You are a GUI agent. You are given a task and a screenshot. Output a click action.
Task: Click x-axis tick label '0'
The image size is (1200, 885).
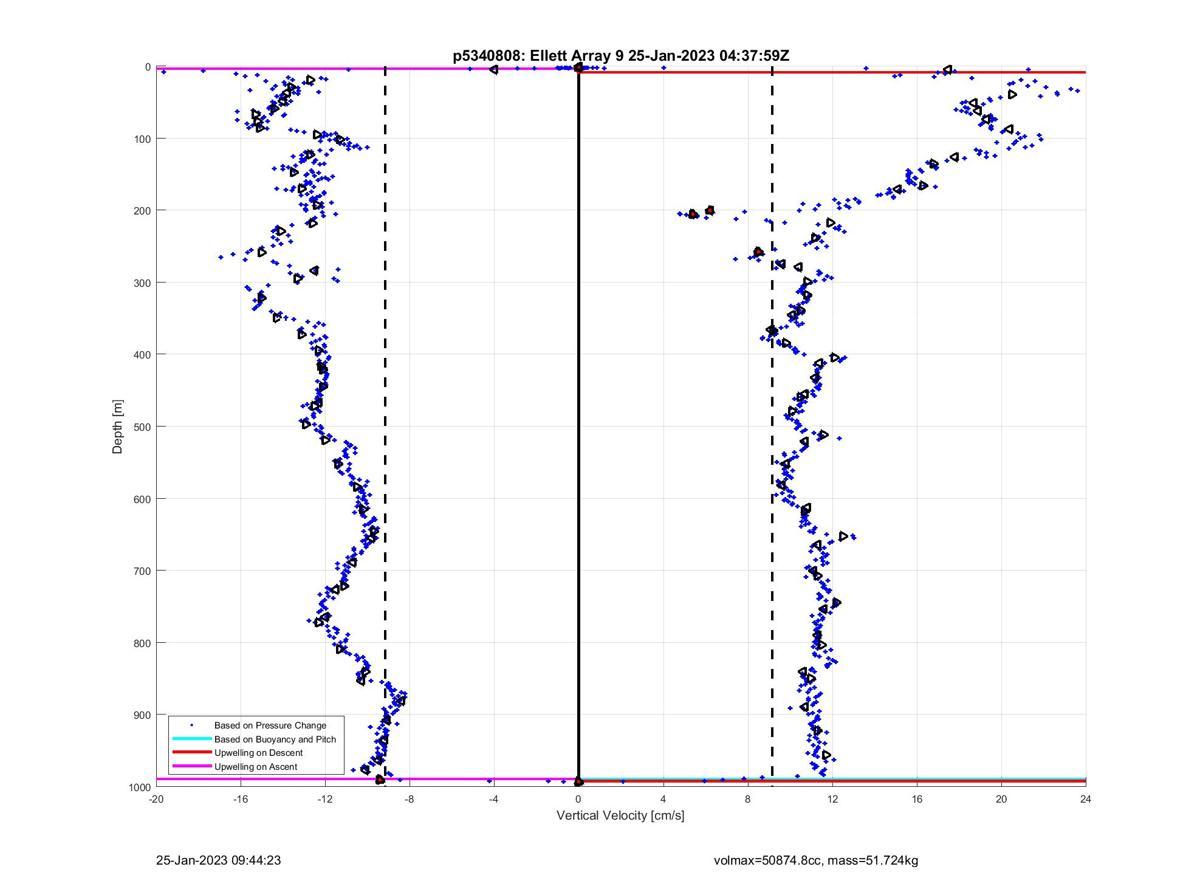click(x=578, y=799)
